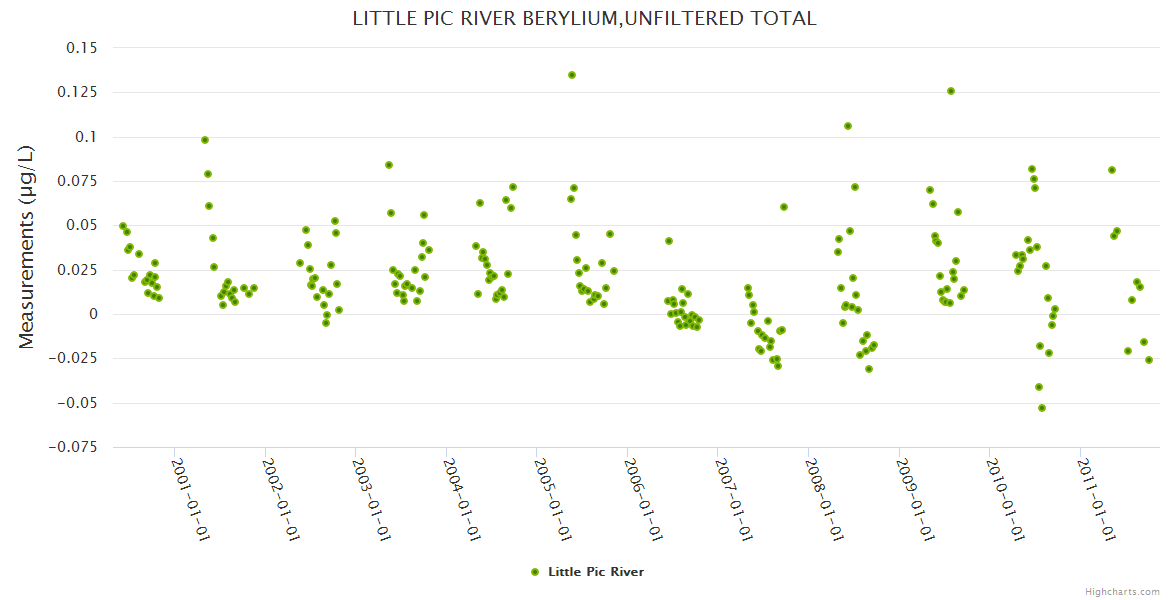Select the highest data point in 2005
This screenshot has width=1170, height=600.
point(572,75)
